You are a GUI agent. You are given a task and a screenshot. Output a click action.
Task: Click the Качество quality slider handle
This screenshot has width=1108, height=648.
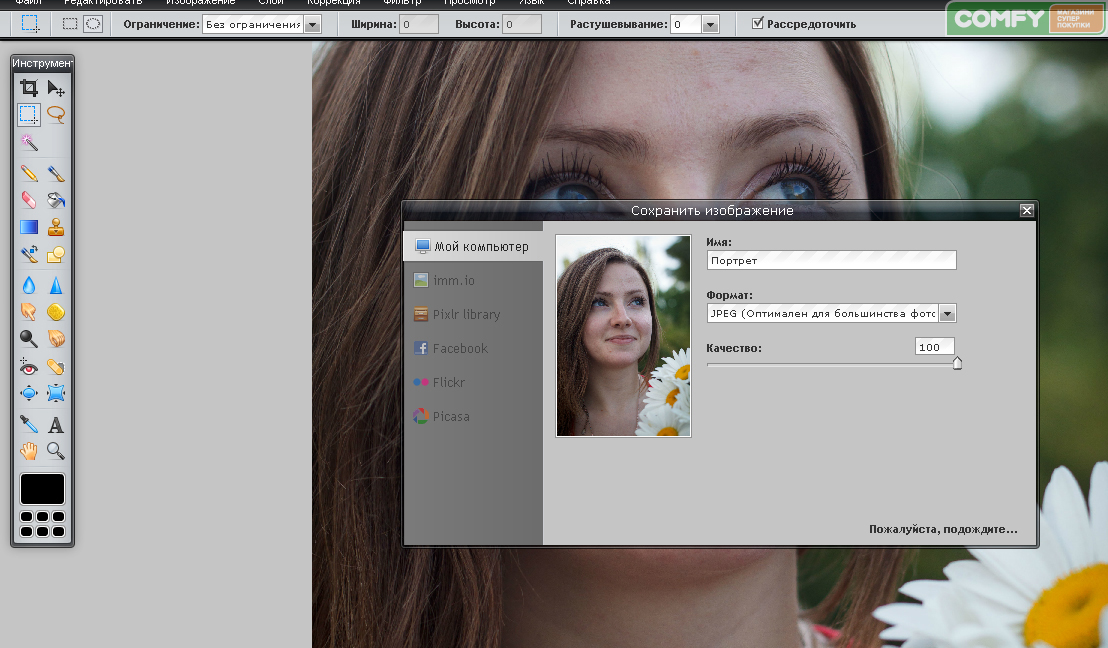[x=957, y=363]
